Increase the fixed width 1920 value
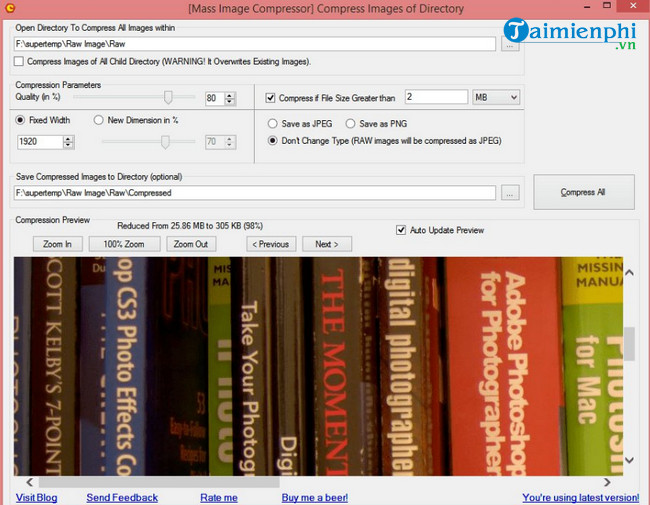The width and height of the screenshot is (650, 505). pyautogui.click(x=68, y=139)
